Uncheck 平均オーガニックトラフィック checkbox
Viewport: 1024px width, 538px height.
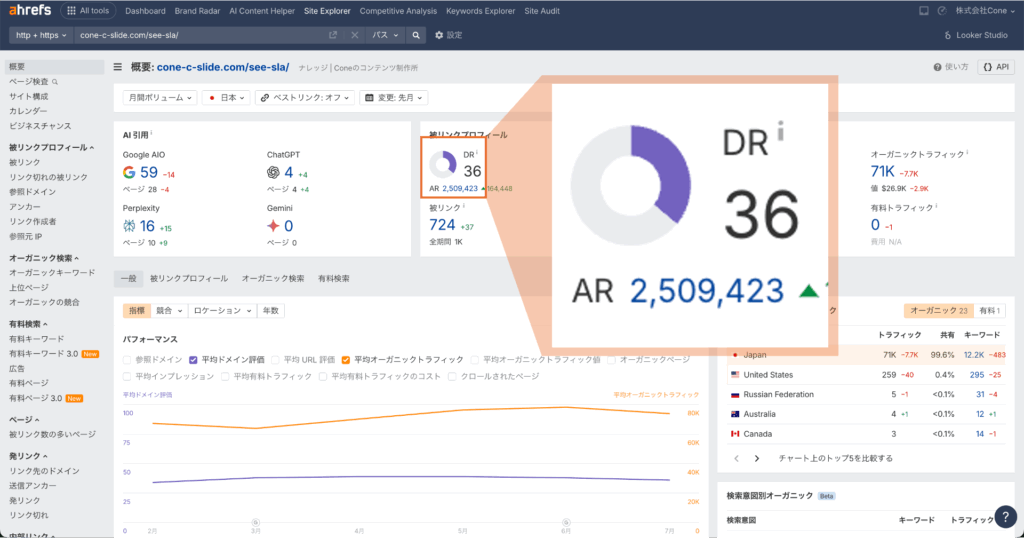(x=345, y=360)
